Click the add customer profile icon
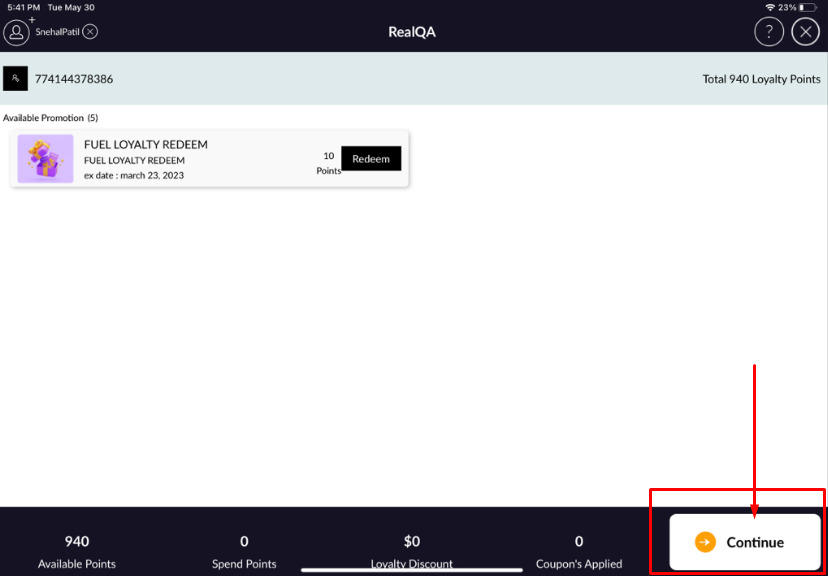The height and width of the screenshot is (576, 828). pyautogui.click(x=17, y=32)
